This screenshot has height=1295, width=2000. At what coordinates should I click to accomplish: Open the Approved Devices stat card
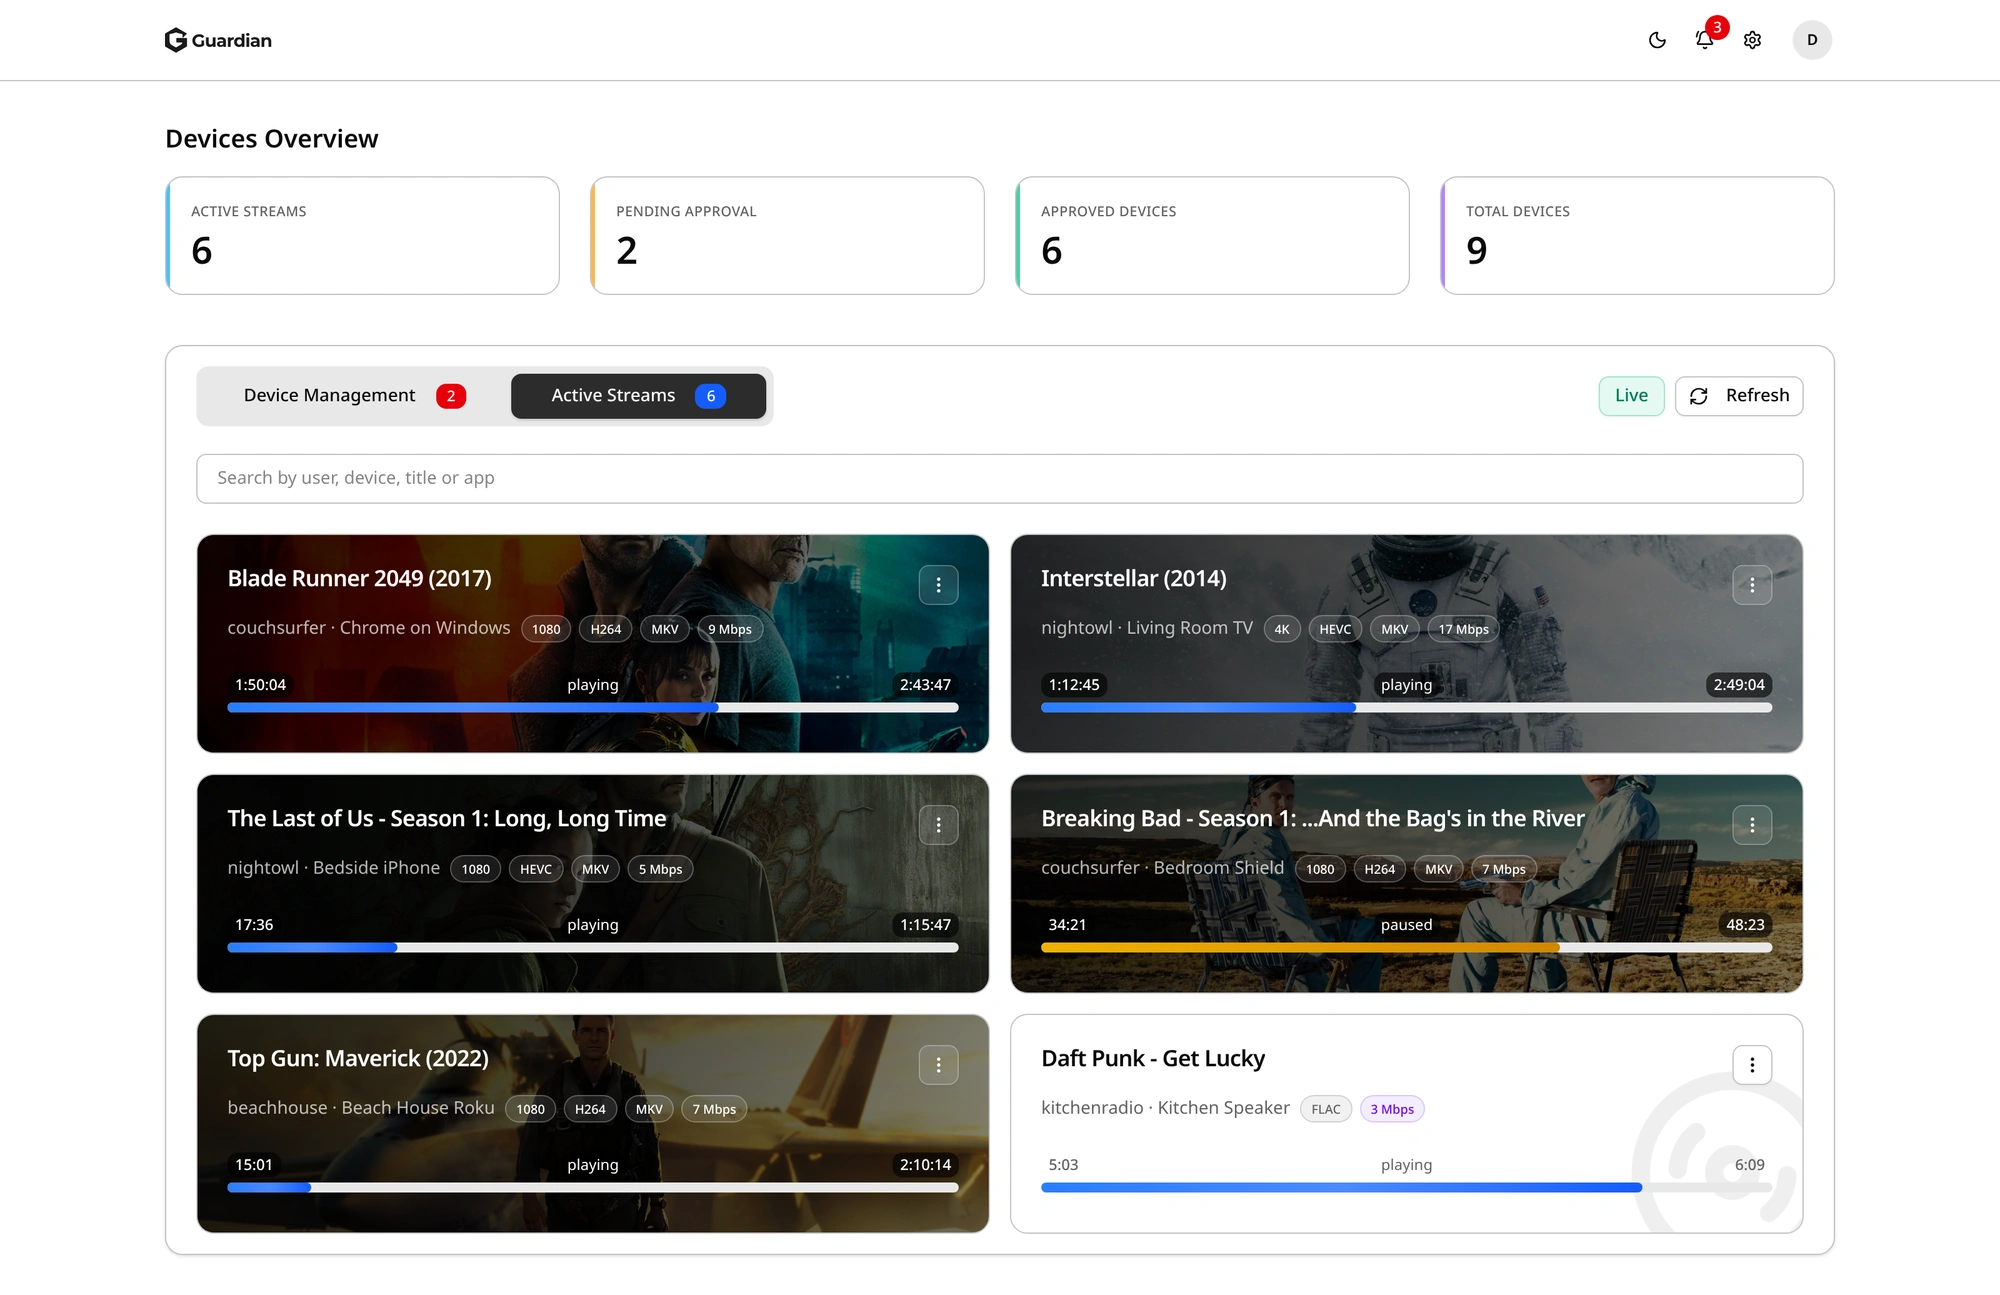coord(1212,236)
